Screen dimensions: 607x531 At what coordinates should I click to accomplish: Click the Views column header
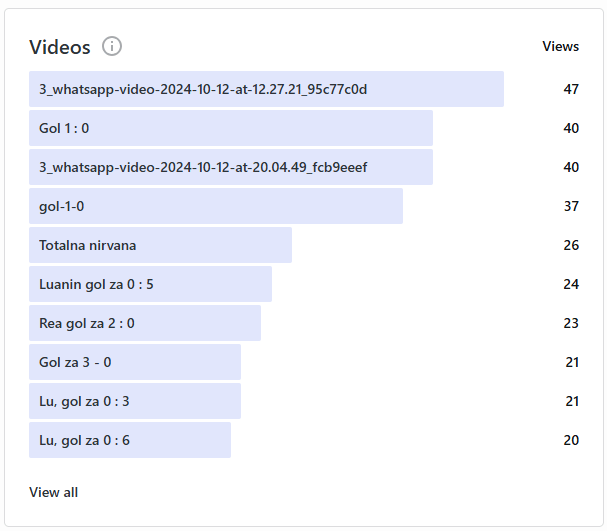(x=560, y=46)
